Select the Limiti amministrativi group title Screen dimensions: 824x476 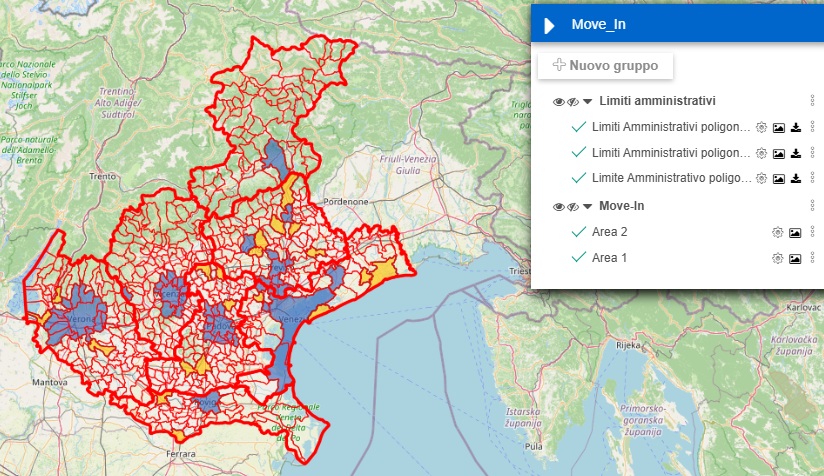[657, 101]
